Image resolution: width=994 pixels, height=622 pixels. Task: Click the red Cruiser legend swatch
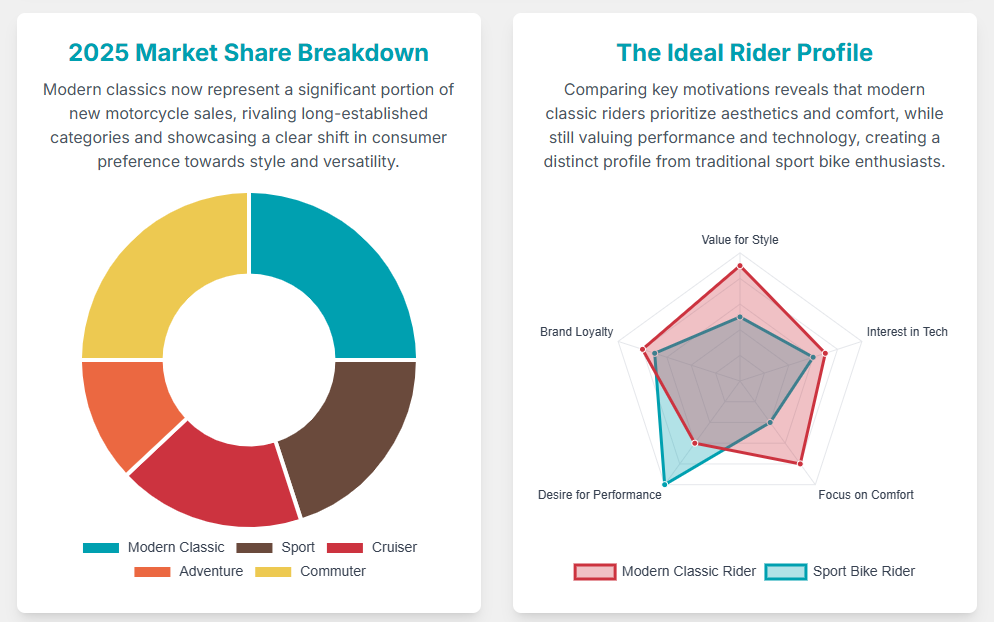pos(344,548)
